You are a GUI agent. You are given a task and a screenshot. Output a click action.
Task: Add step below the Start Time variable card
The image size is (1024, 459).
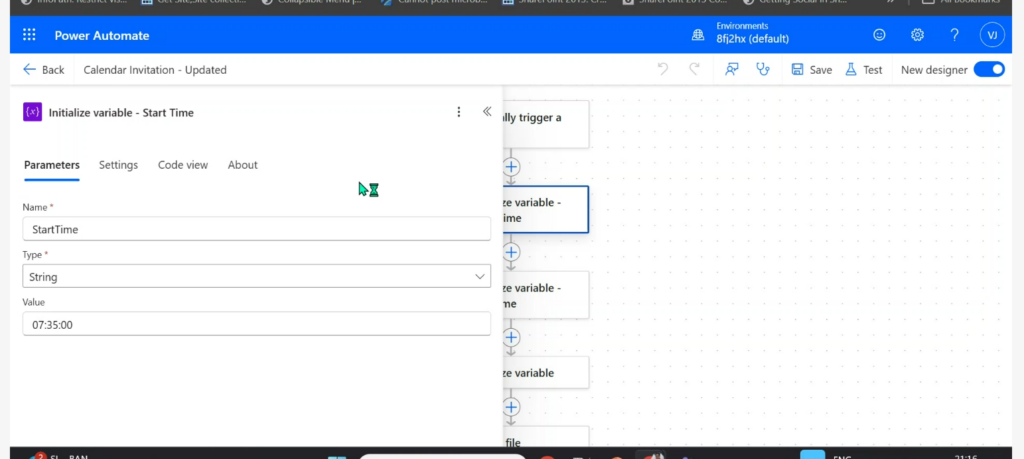tap(511, 252)
